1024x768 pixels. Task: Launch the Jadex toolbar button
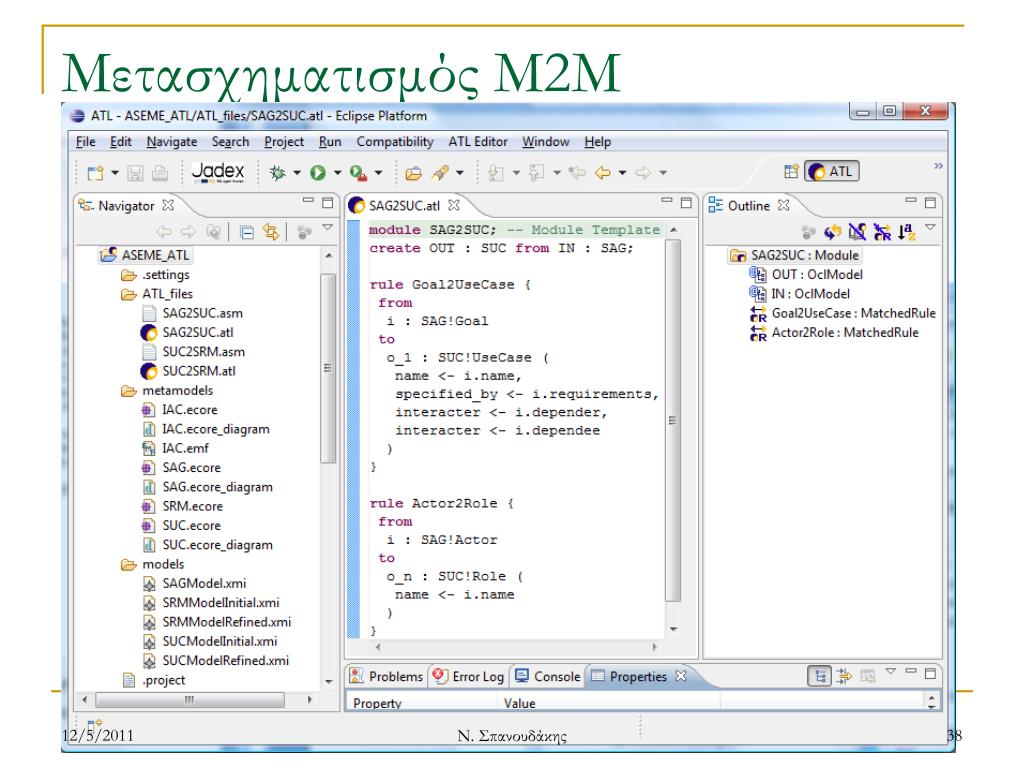[218, 172]
